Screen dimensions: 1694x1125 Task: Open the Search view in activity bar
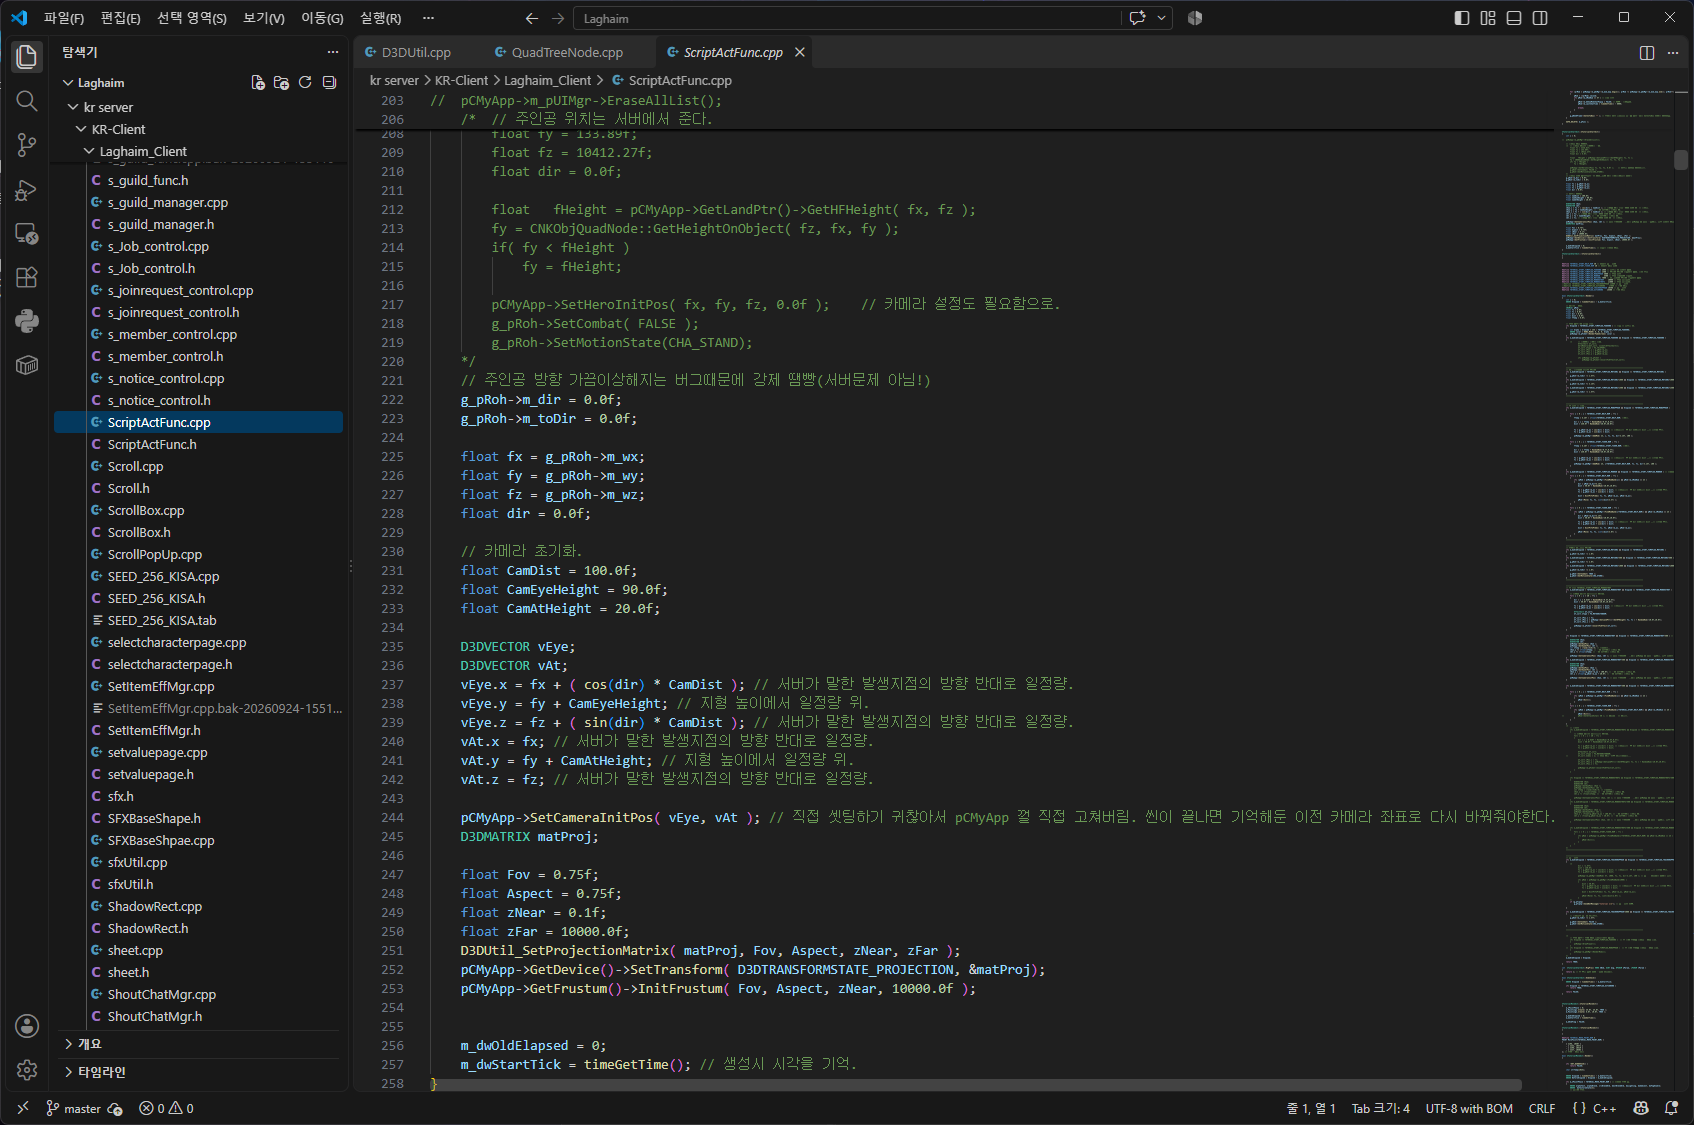click(x=27, y=101)
